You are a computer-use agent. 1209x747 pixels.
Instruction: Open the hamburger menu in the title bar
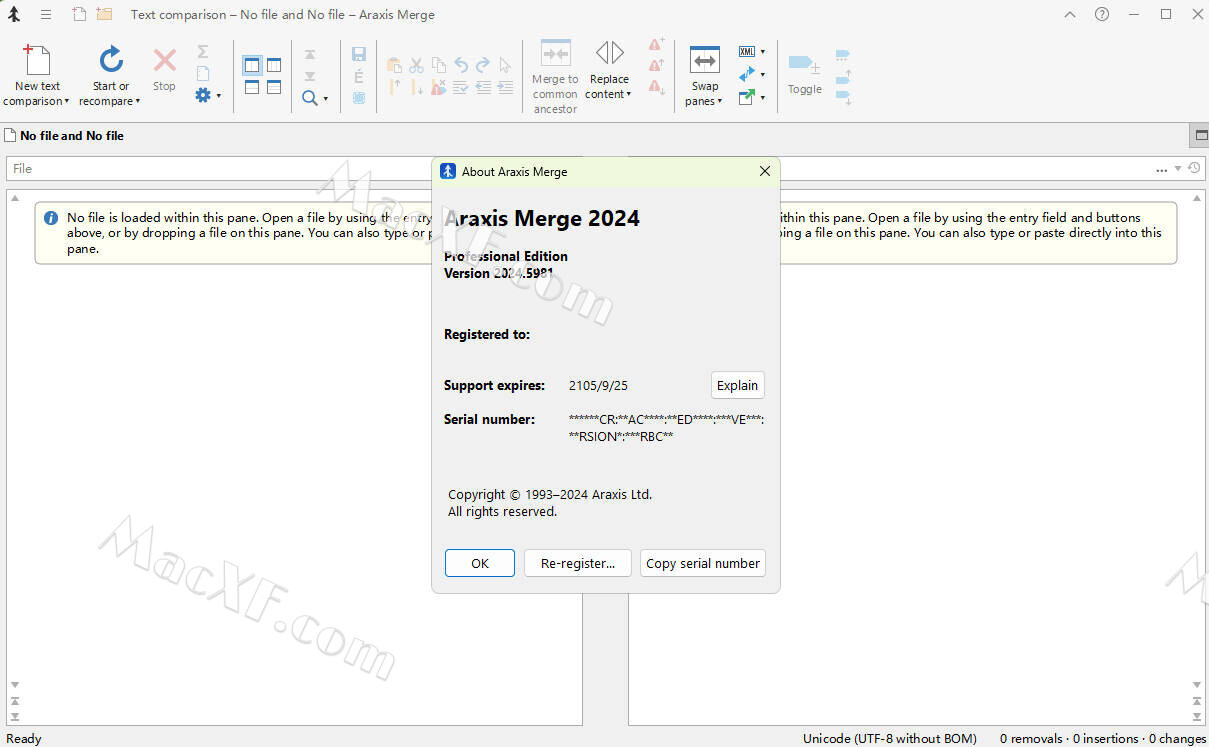pos(46,14)
